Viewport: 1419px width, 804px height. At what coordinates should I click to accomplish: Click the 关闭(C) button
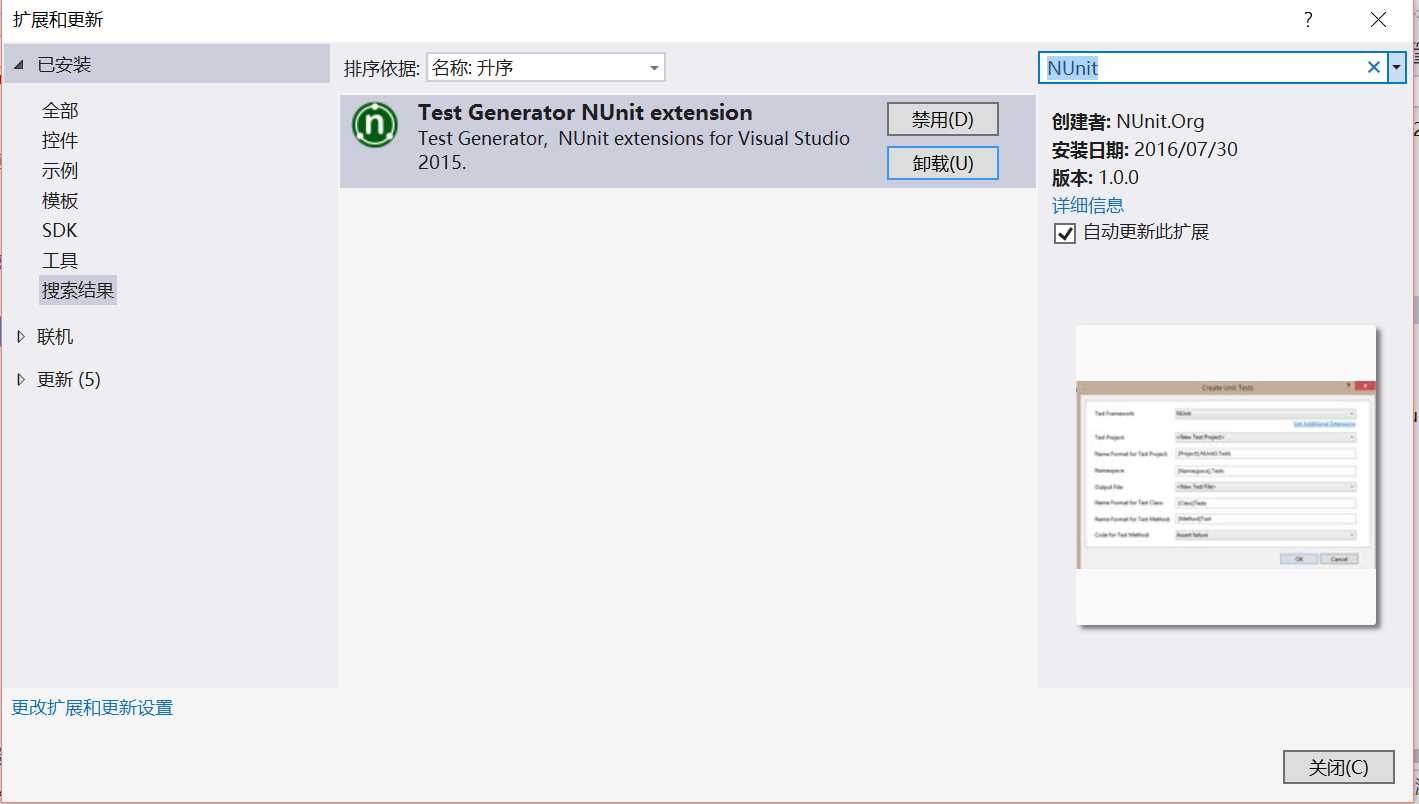tap(1339, 767)
